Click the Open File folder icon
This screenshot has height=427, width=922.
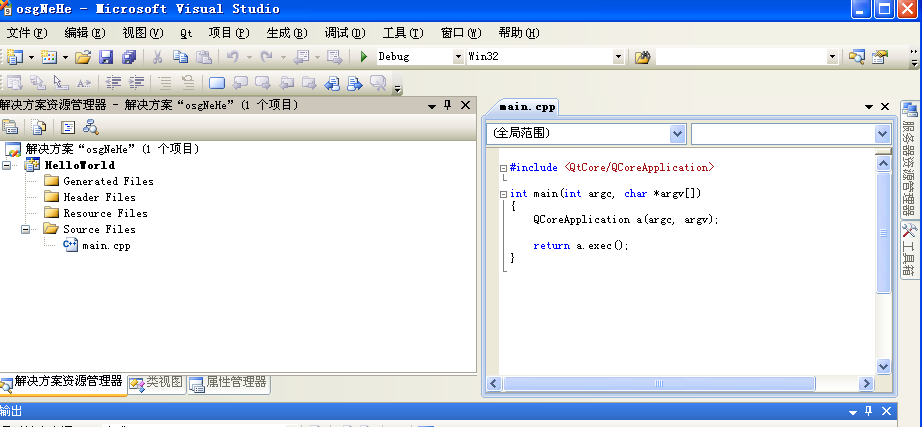point(83,57)
